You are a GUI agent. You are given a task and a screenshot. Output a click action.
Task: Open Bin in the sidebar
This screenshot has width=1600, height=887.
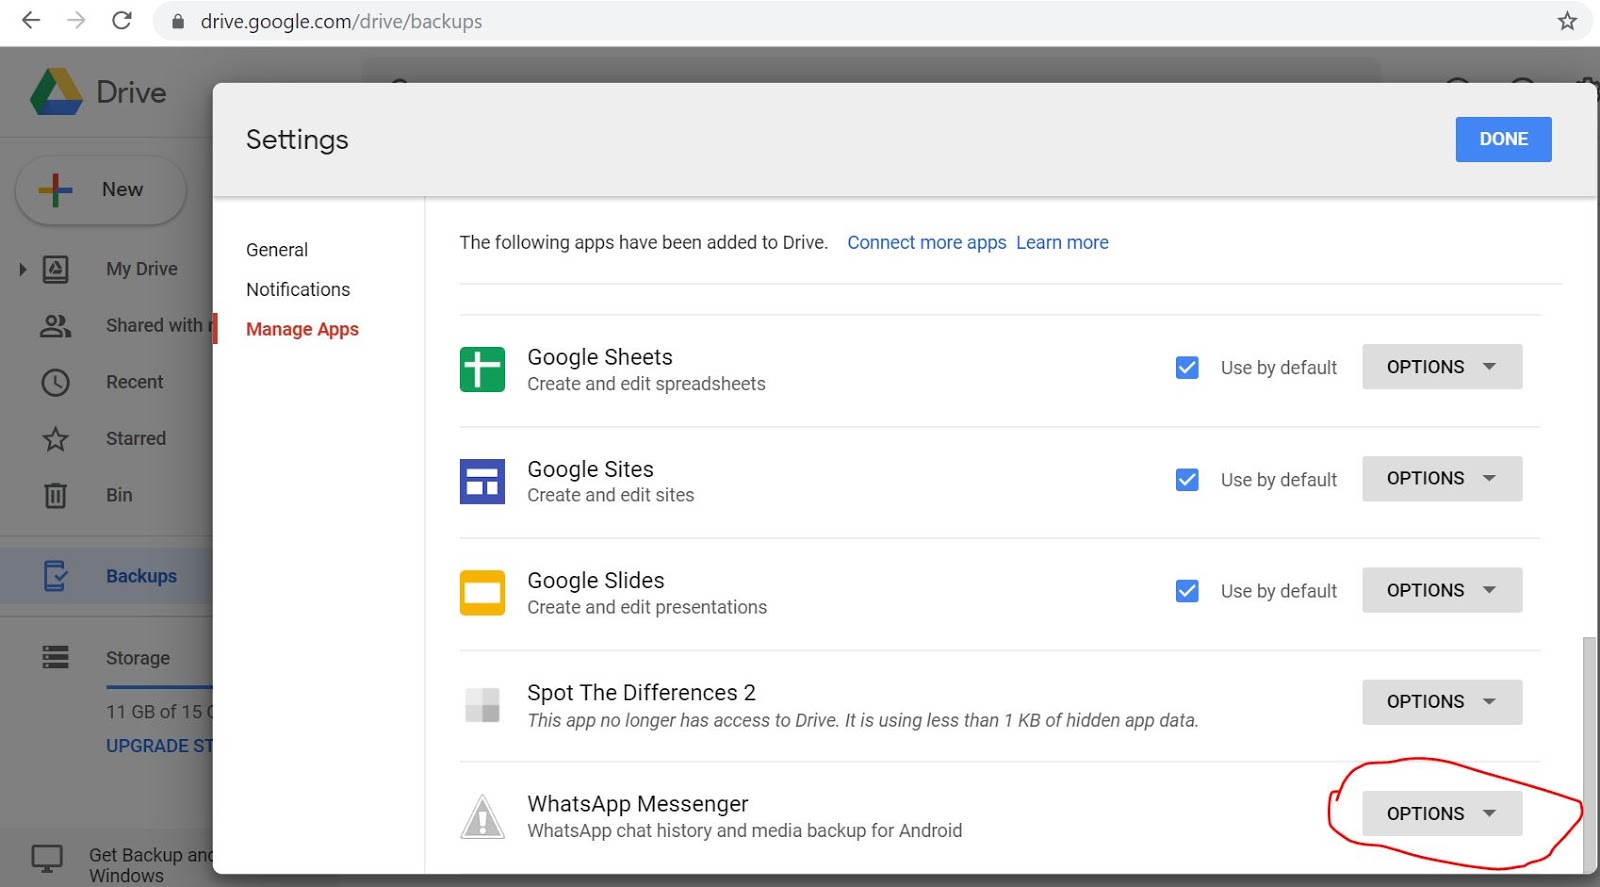(119, 495)
